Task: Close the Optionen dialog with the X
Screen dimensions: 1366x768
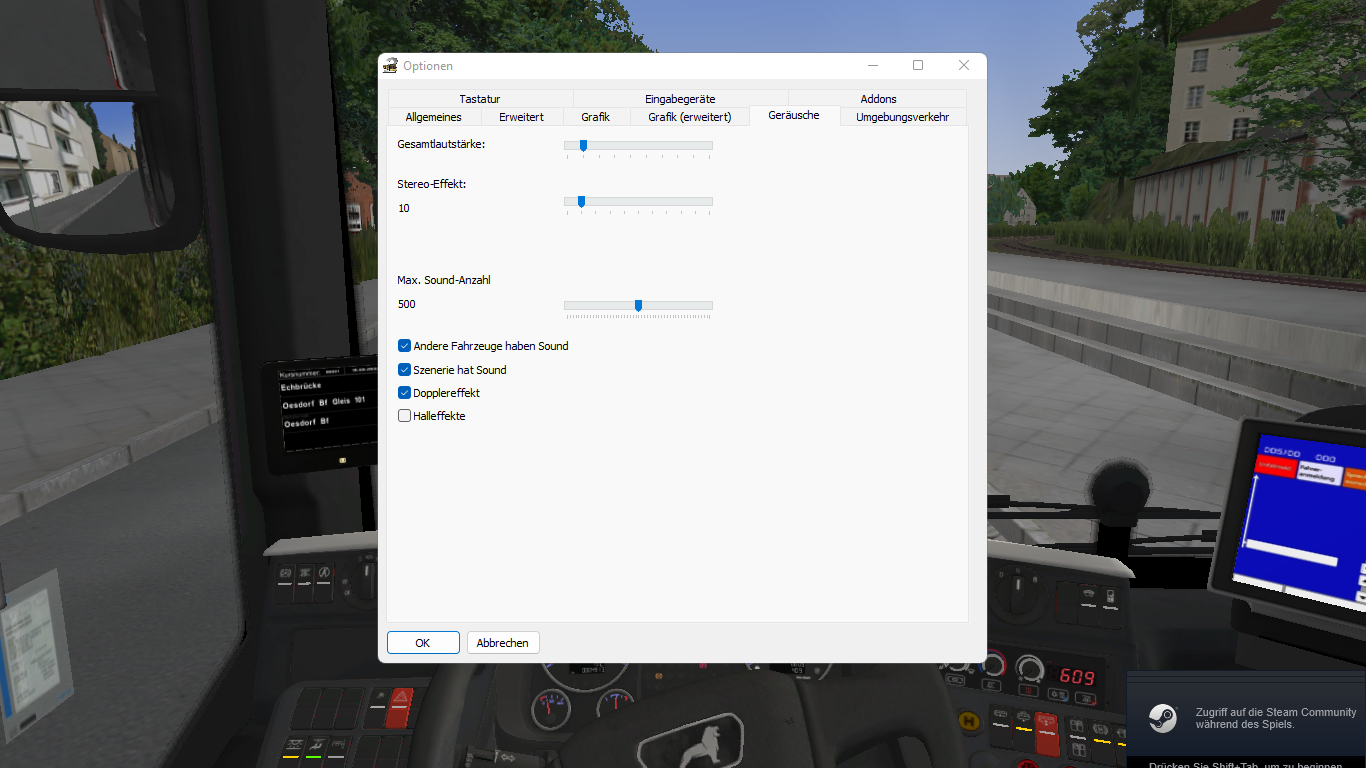Action: [963, 66]
